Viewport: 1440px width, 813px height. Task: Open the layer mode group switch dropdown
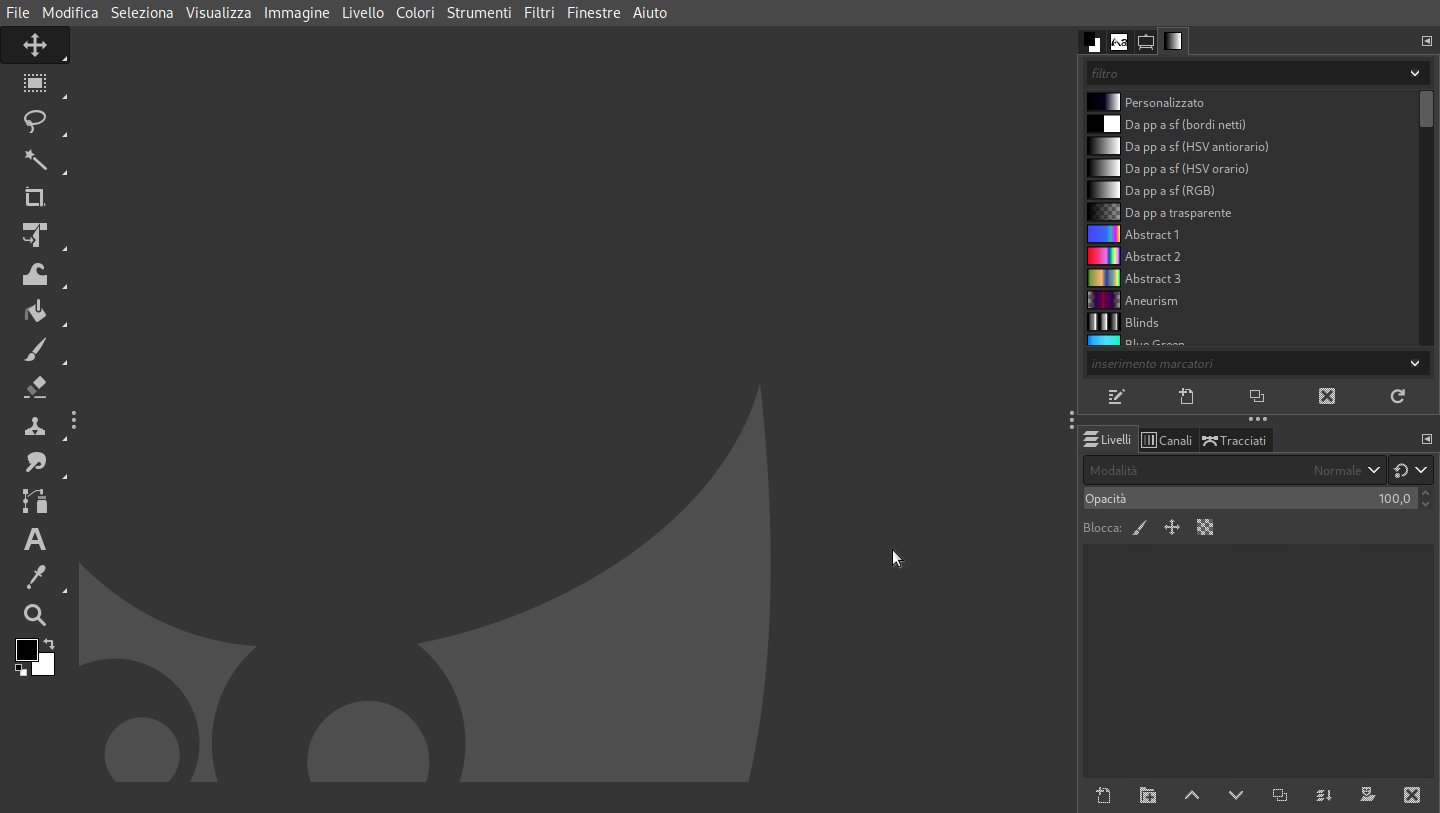tap(1411, 470)
